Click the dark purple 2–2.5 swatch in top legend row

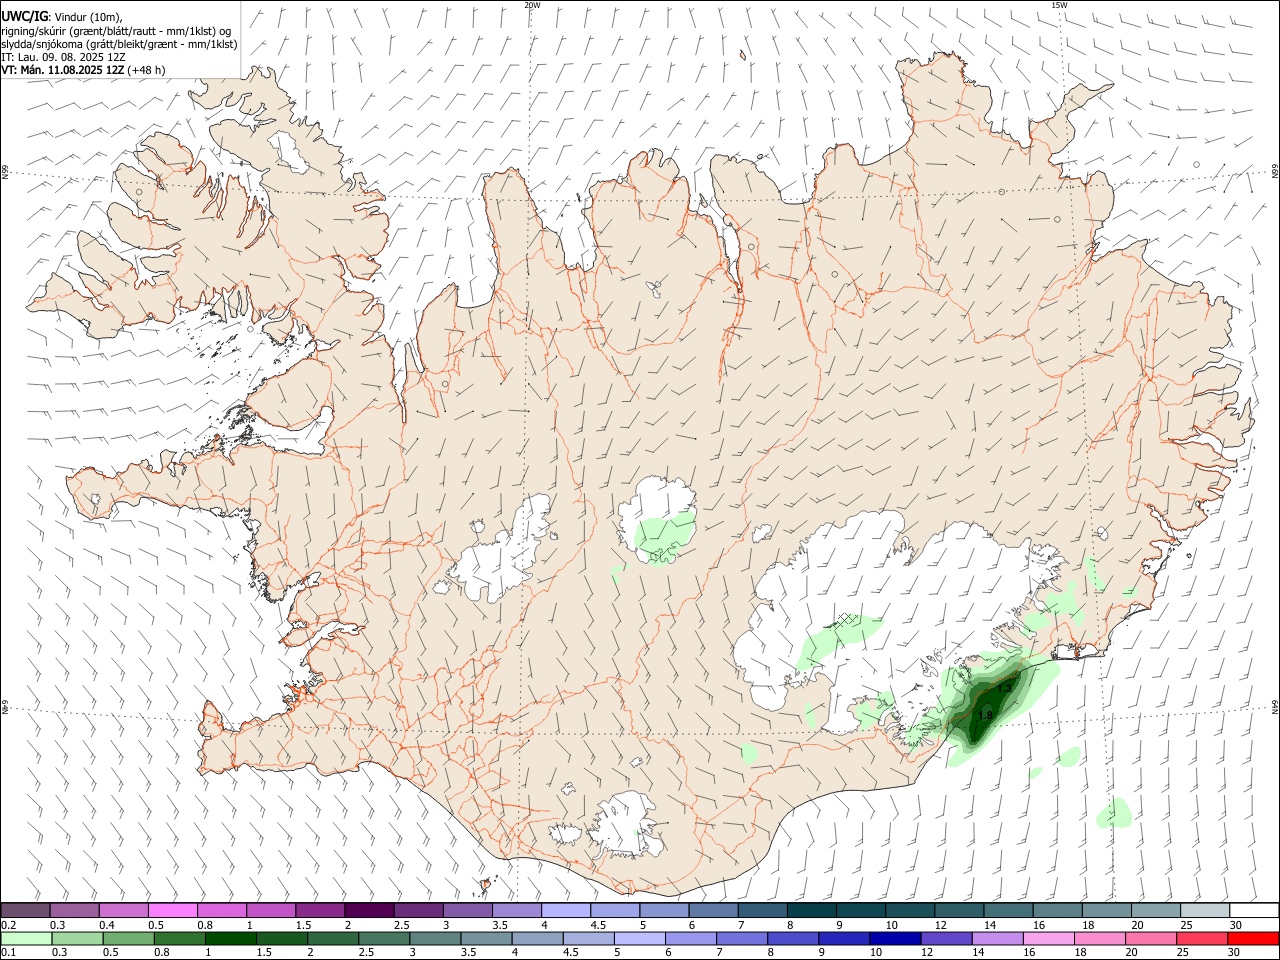[370, 910]
